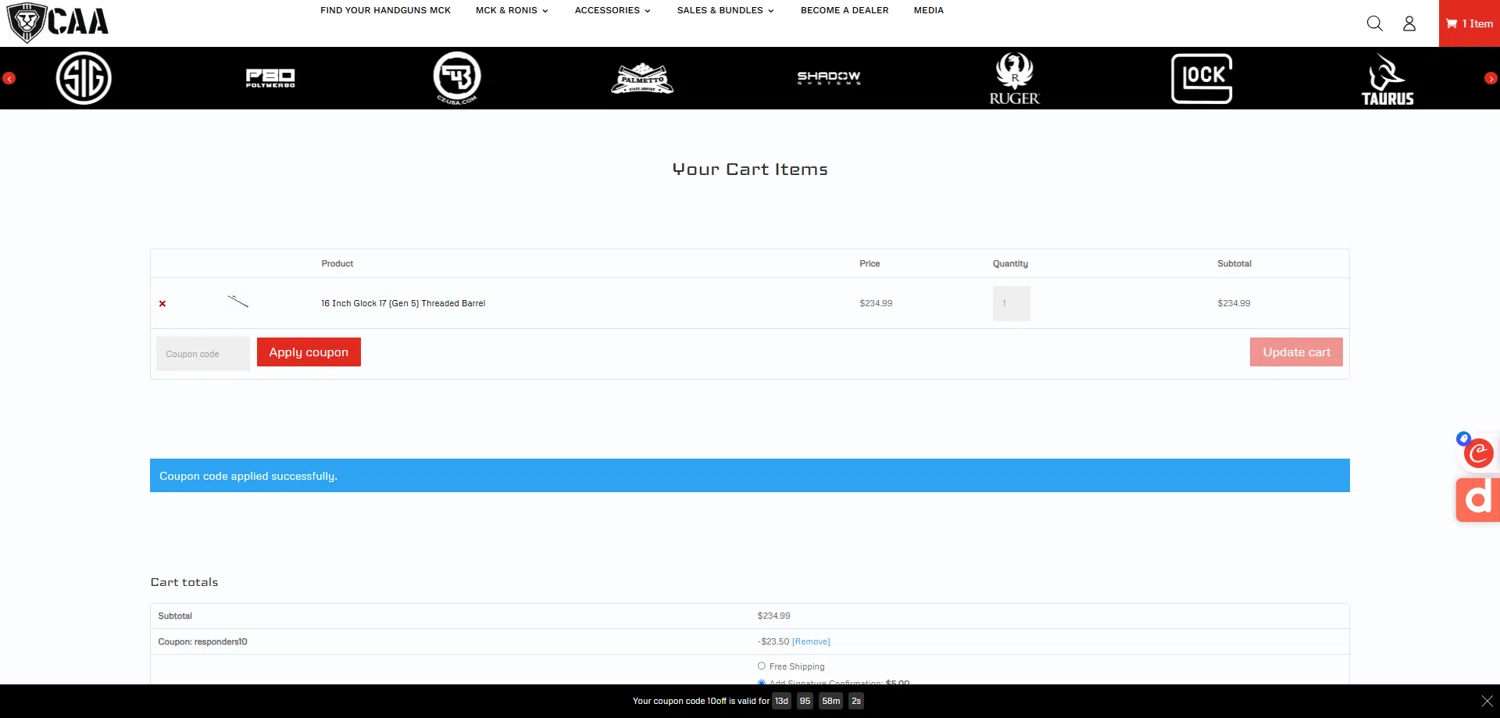Select the Add Signature Confirmation radio option
Image resolution: width=1500 pixels, height=718 pixels.
[761, 683]
